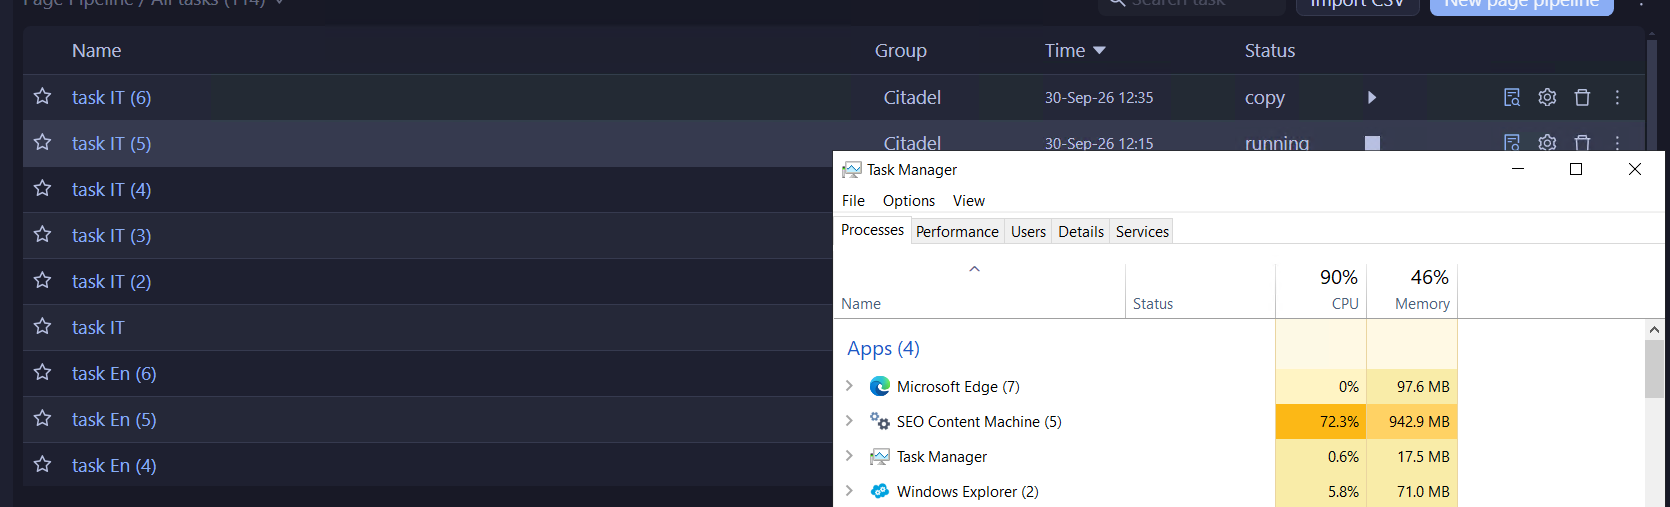Click the sort chevron above Name column
The height and width of the screenshot is (507, 1670).
click(974, 269)
